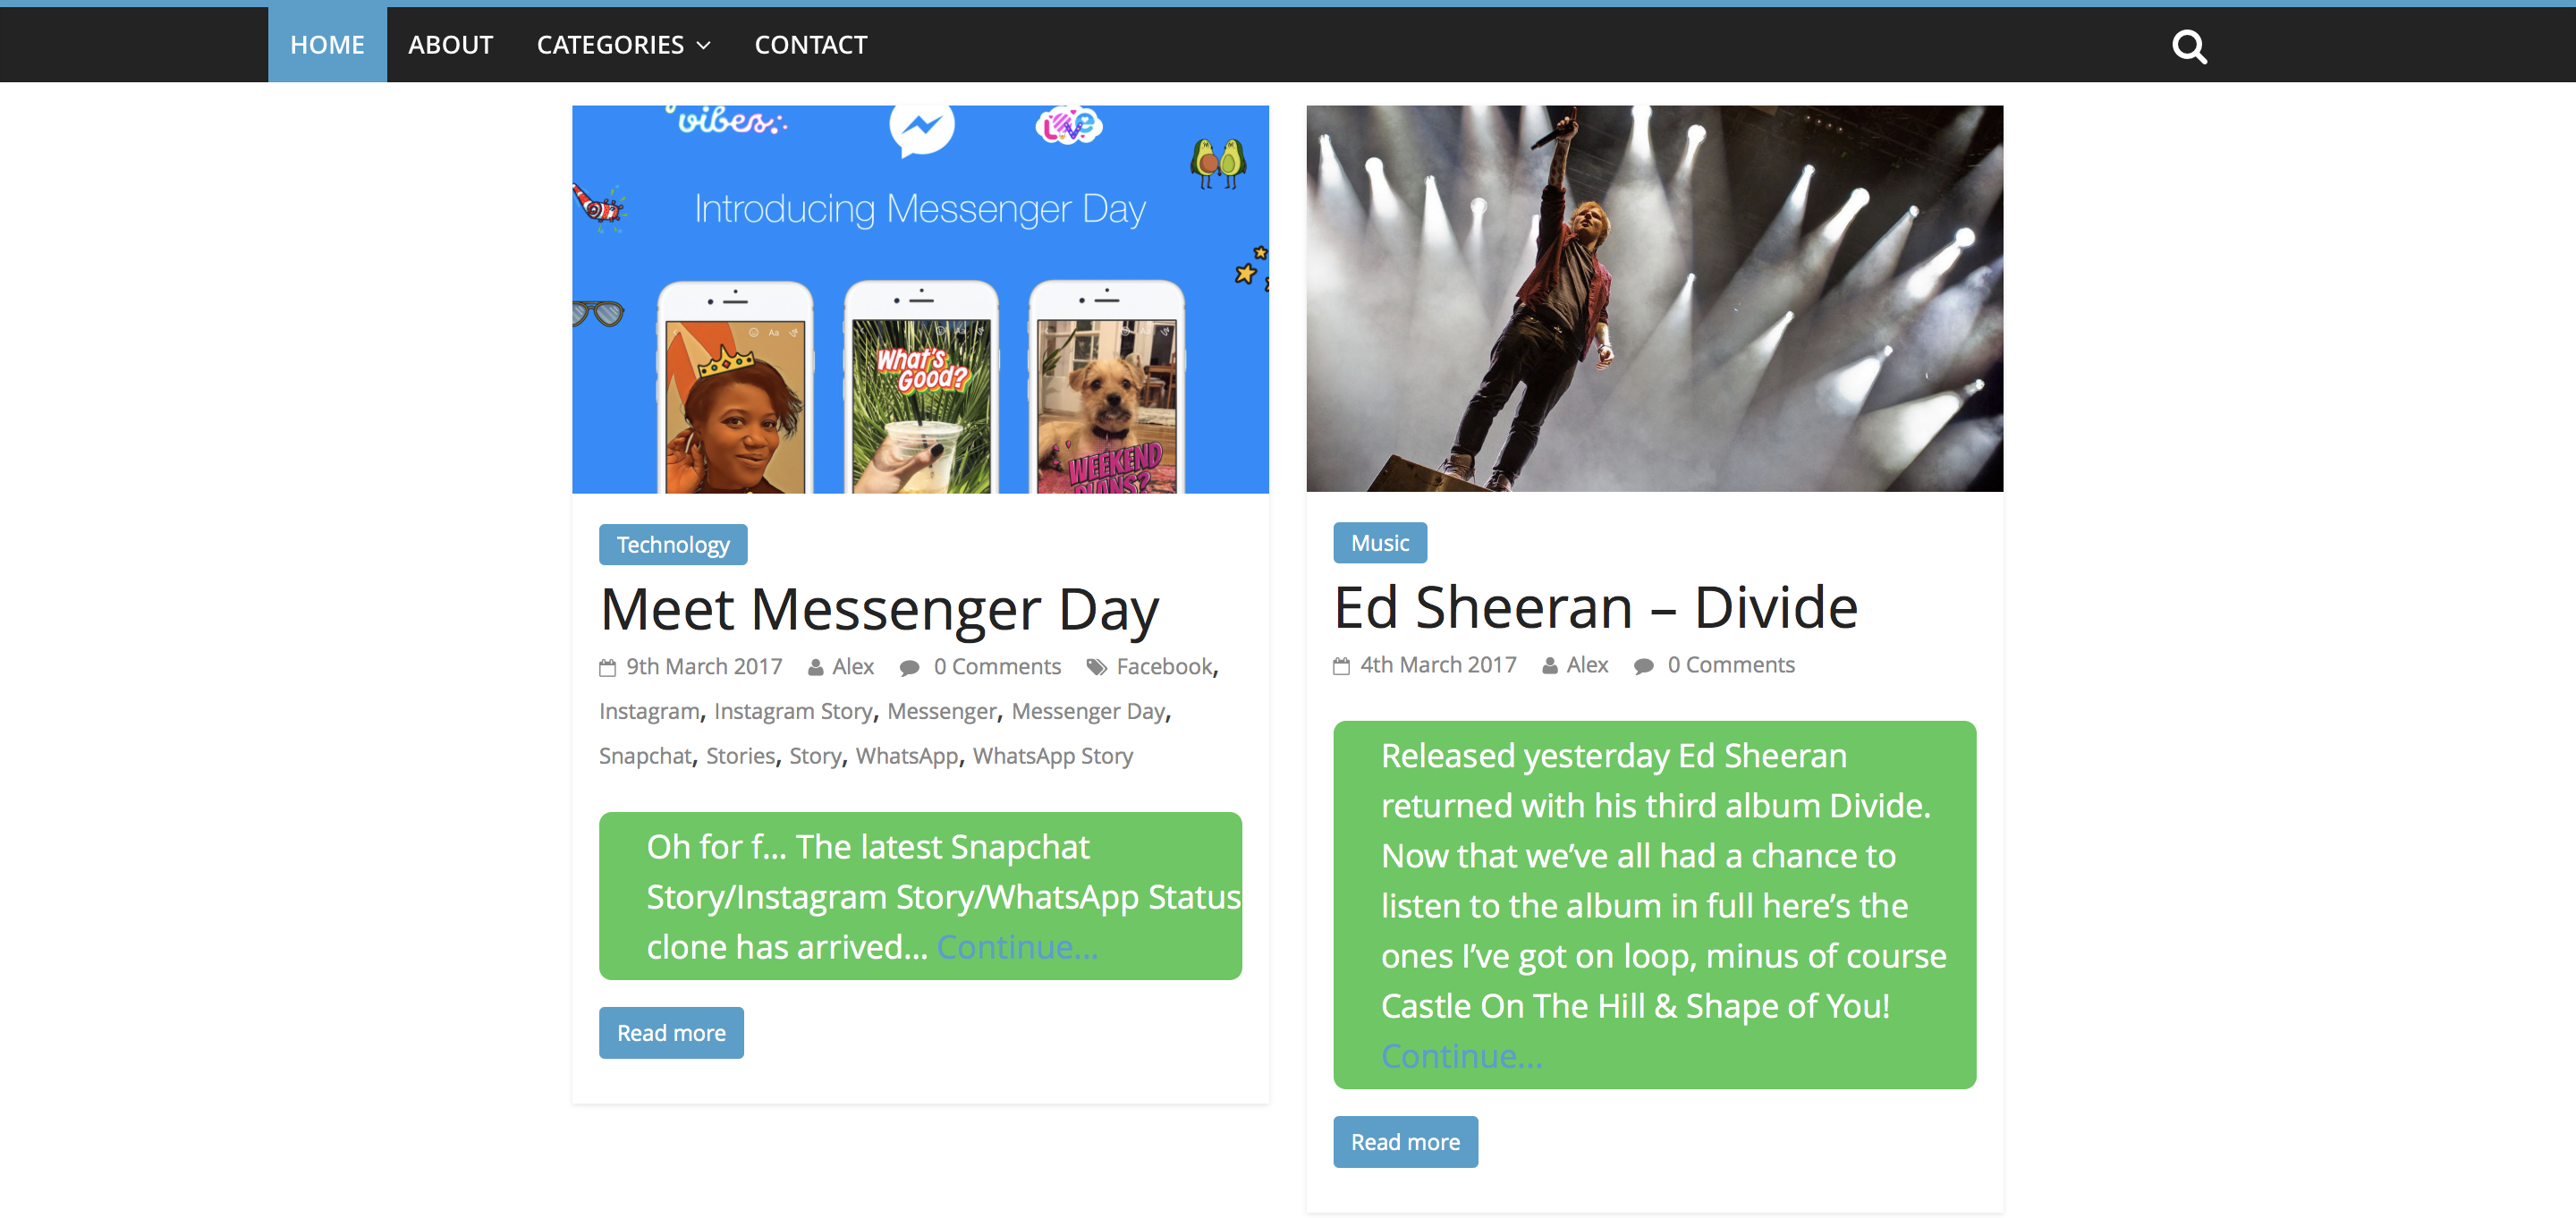Select the WhatsApp tag
The image size is (2576, 1218).
click(x=907, y=757)
